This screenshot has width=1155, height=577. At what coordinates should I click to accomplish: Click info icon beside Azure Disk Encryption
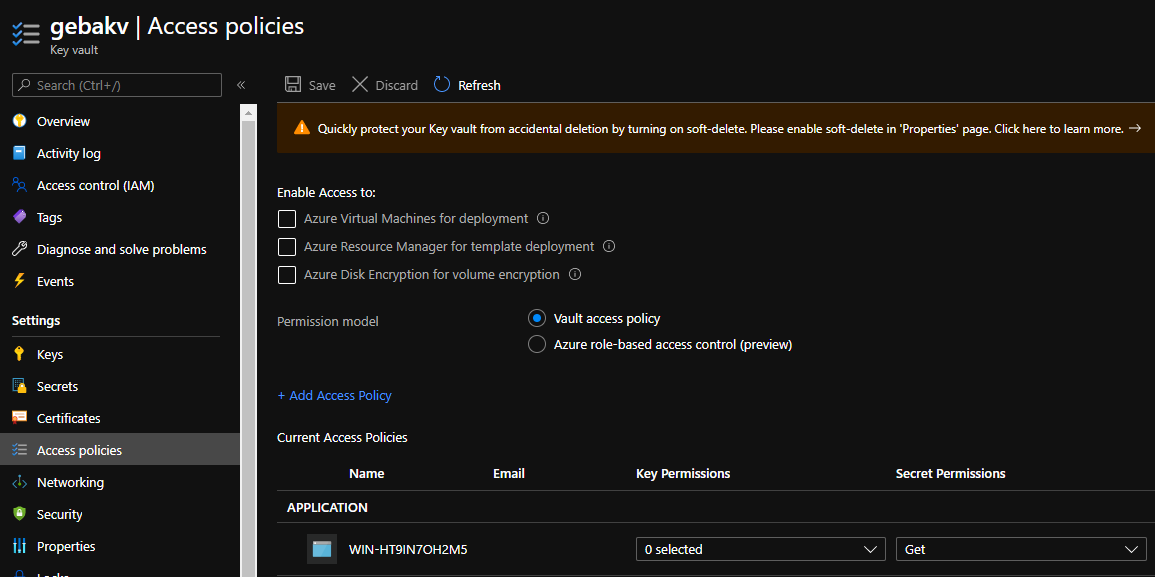575,274
